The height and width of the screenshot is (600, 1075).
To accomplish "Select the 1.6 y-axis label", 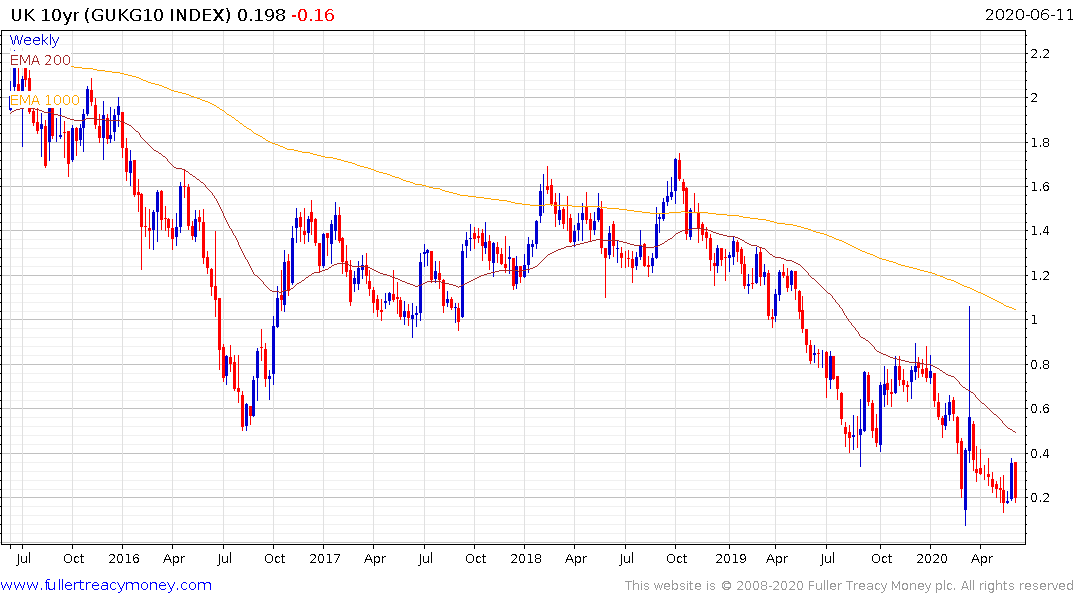I will (1040, 187).
